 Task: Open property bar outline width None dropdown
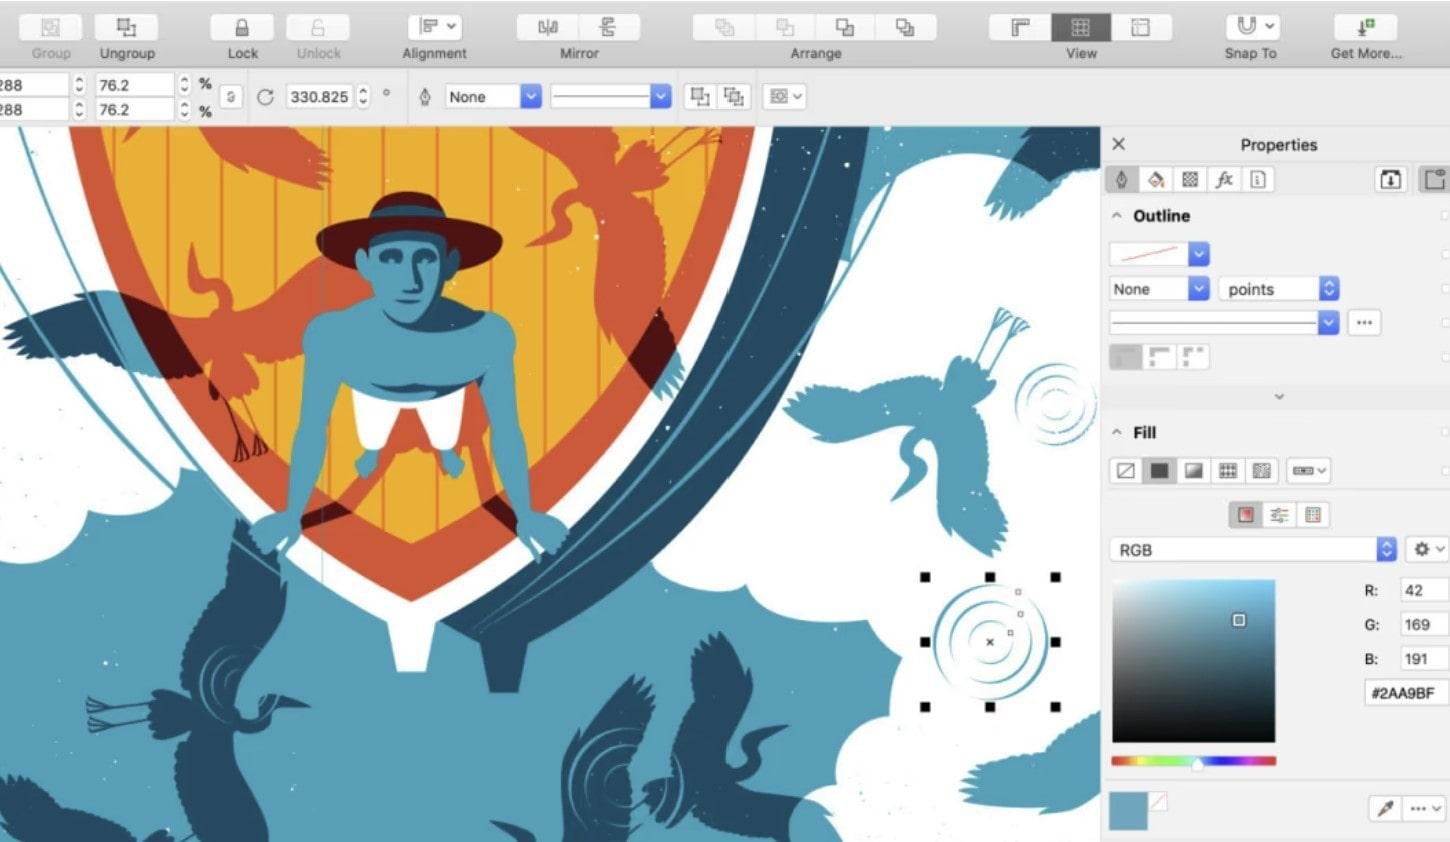pos(531,97)
